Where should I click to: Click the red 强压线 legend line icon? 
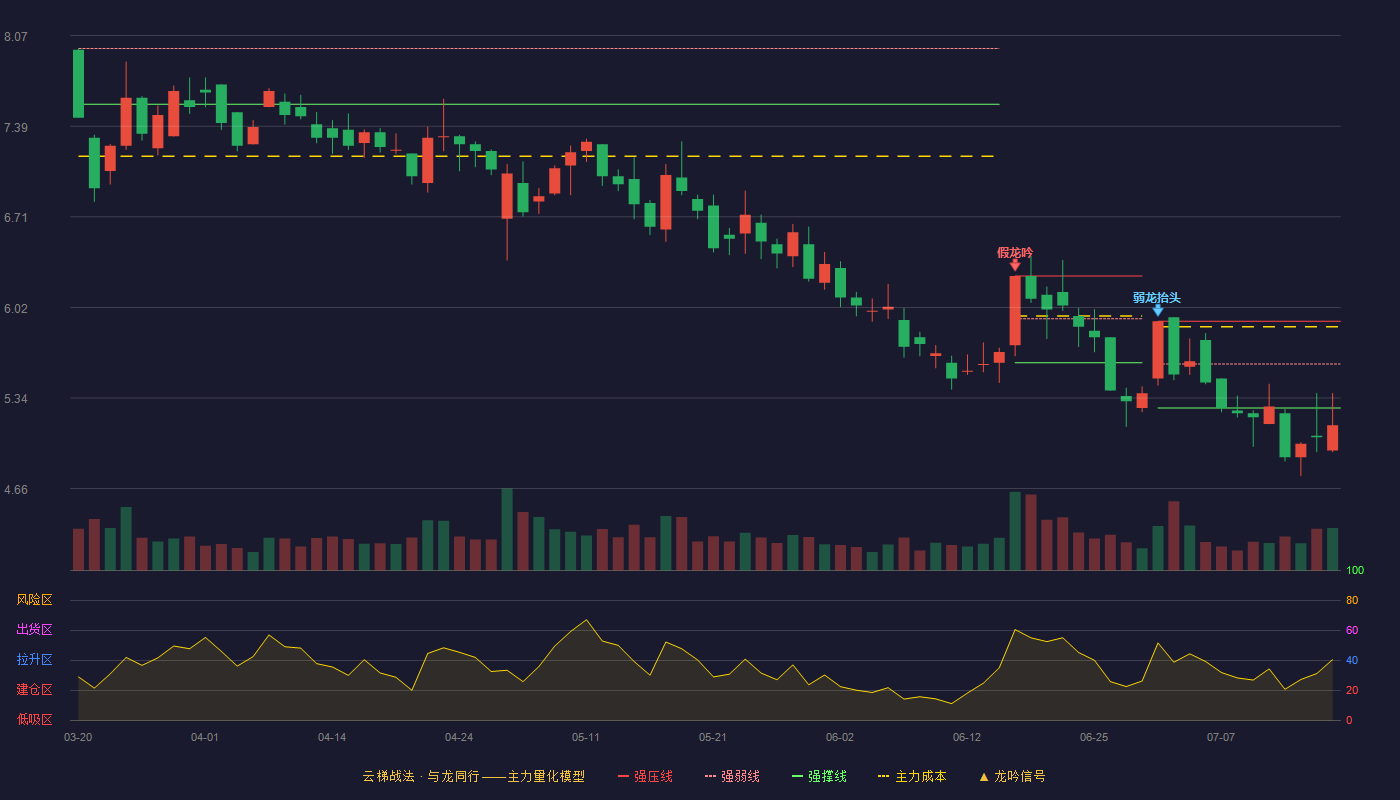(623, 777)
